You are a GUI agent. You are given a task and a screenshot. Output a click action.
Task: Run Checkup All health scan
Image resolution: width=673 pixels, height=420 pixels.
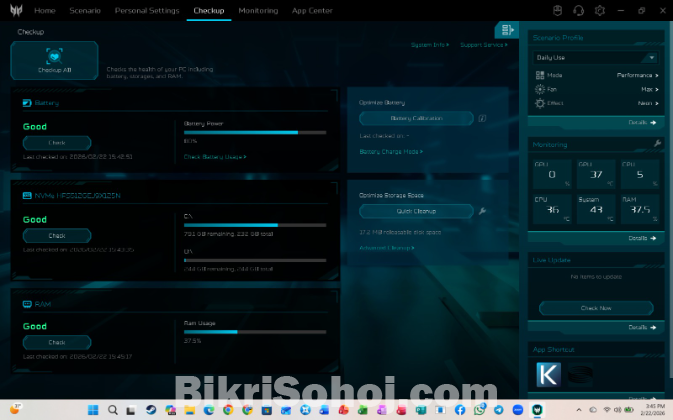tap(55, 60)
